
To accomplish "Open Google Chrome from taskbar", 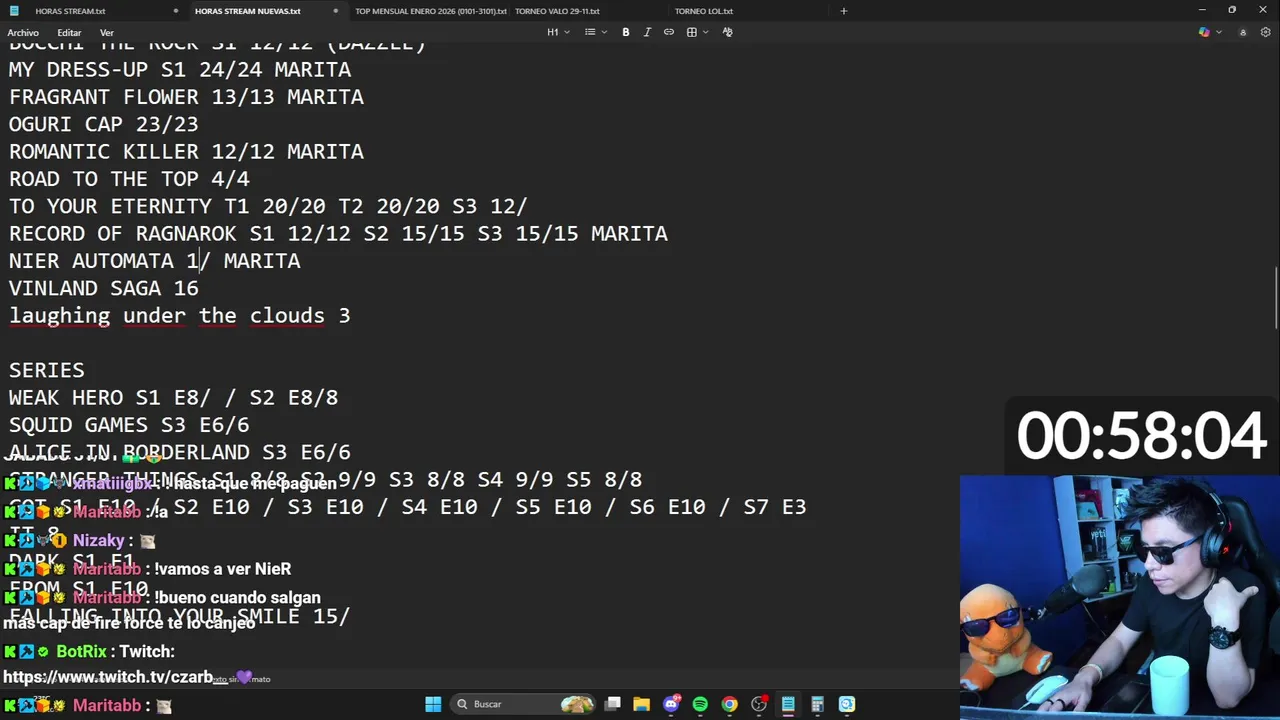I will click(x=730, y=704).
